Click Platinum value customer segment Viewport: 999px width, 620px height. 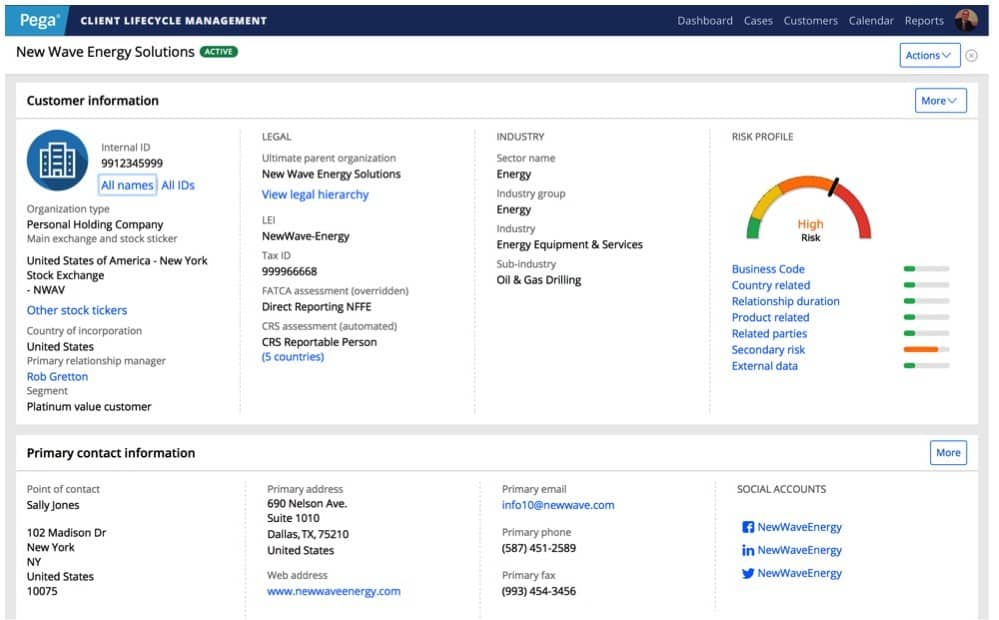coord(89,407)
